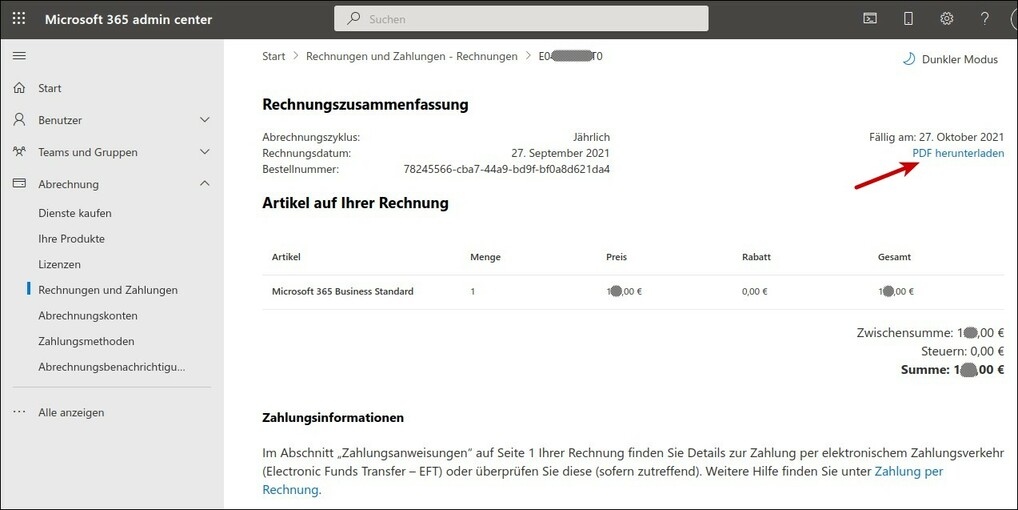Open Dienste kaufen in sidebar
The width and height of the screenshot is (1018, 510).
(x=75, y=213)
